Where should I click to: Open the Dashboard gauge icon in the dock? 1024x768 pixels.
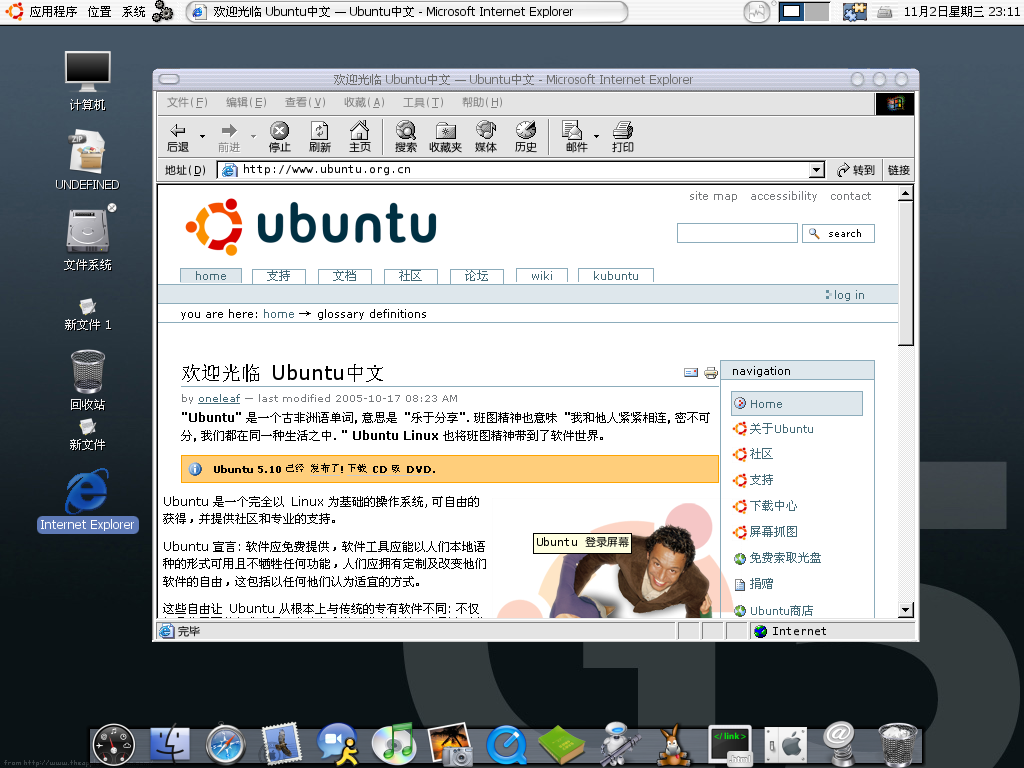point(114,744)
